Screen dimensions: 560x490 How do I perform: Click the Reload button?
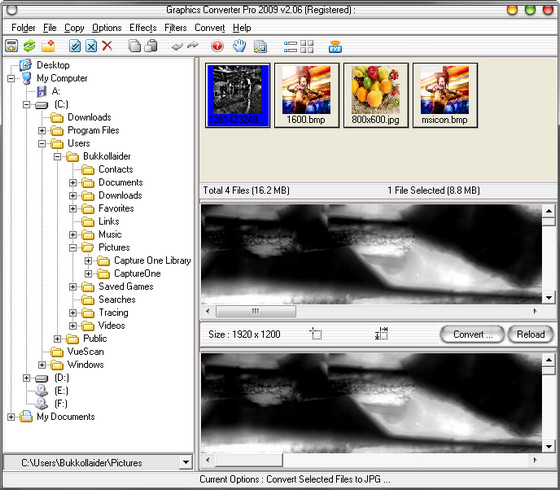click(530, 334)
